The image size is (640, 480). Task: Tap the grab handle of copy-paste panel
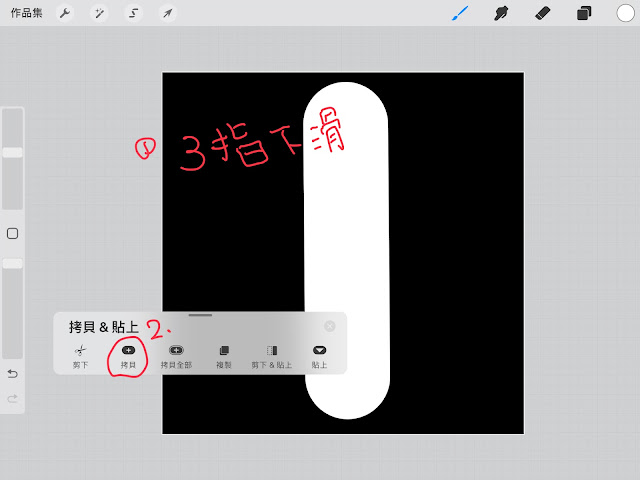(200, 315)
